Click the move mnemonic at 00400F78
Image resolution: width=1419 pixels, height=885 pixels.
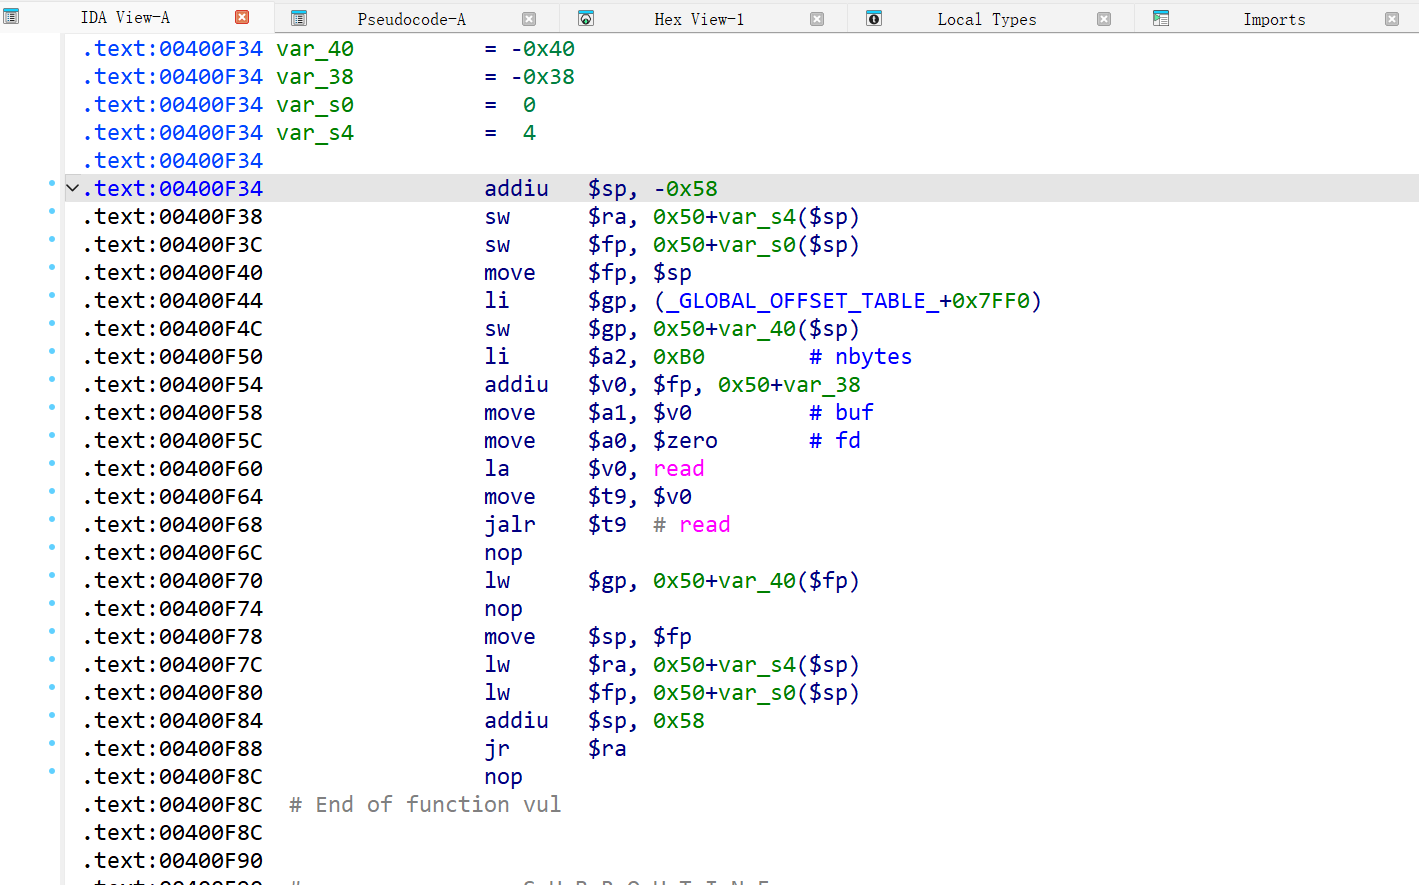pos(510,637)
